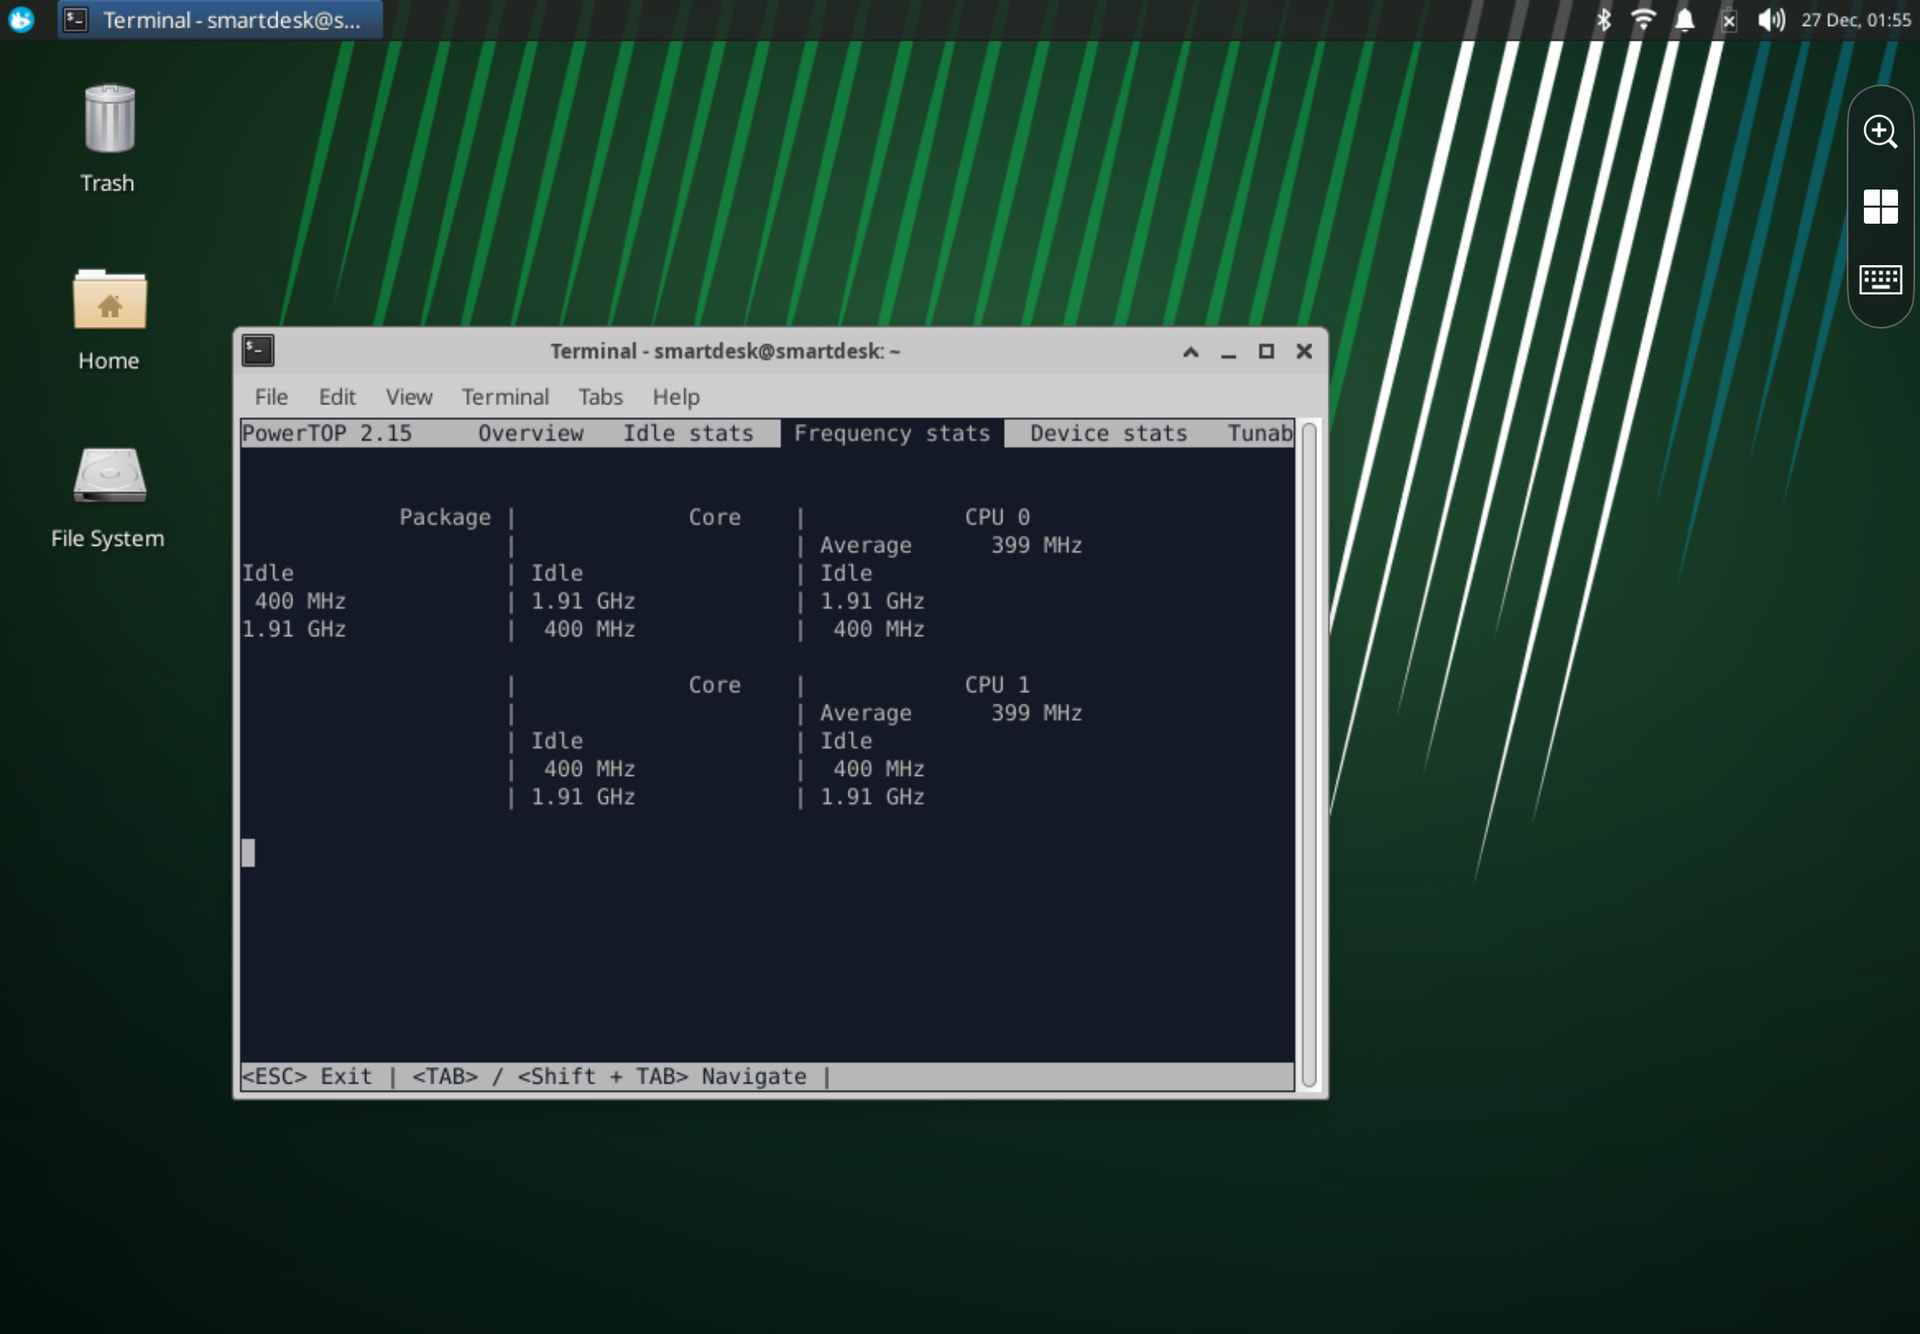1920x1334 pixels.
Task: Click the magnifier zoom-in icon
Action: click(x=1879, y=132)
